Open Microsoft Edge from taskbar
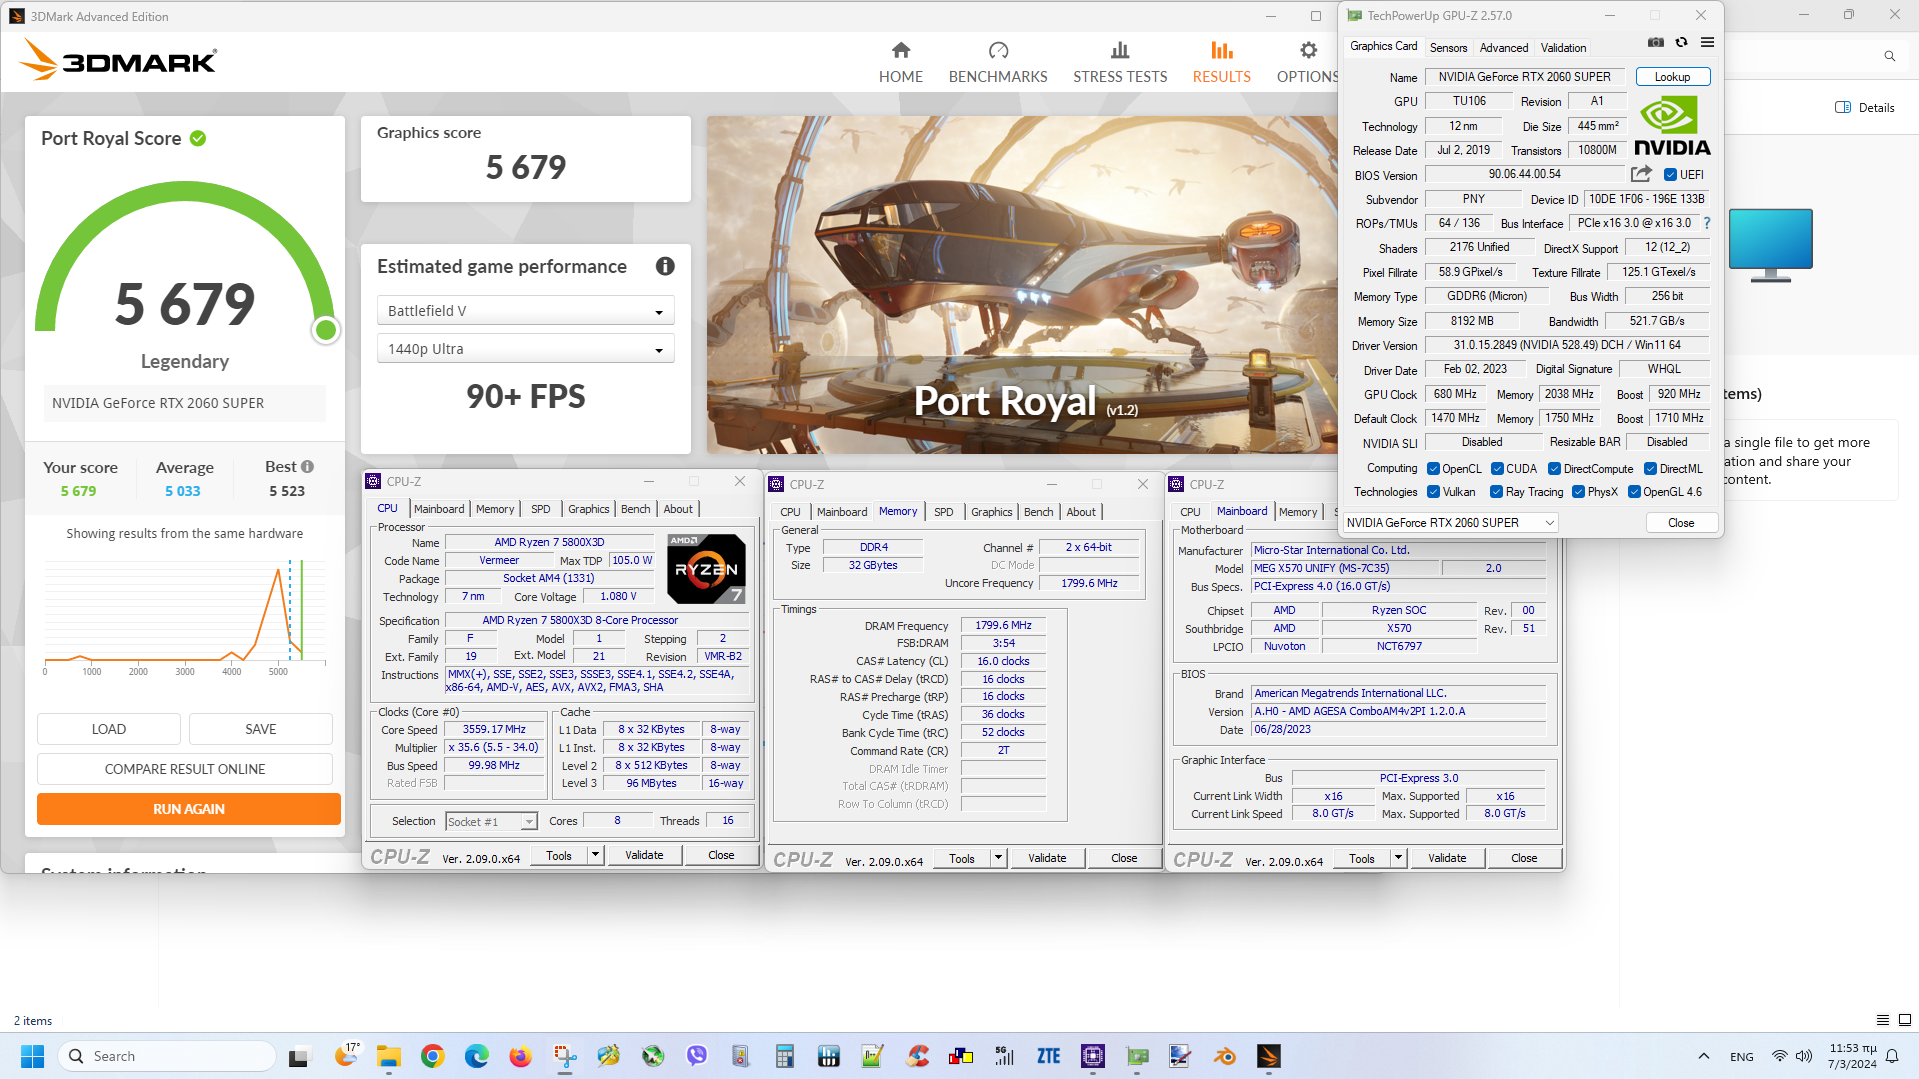 (x=476, y=1056)
